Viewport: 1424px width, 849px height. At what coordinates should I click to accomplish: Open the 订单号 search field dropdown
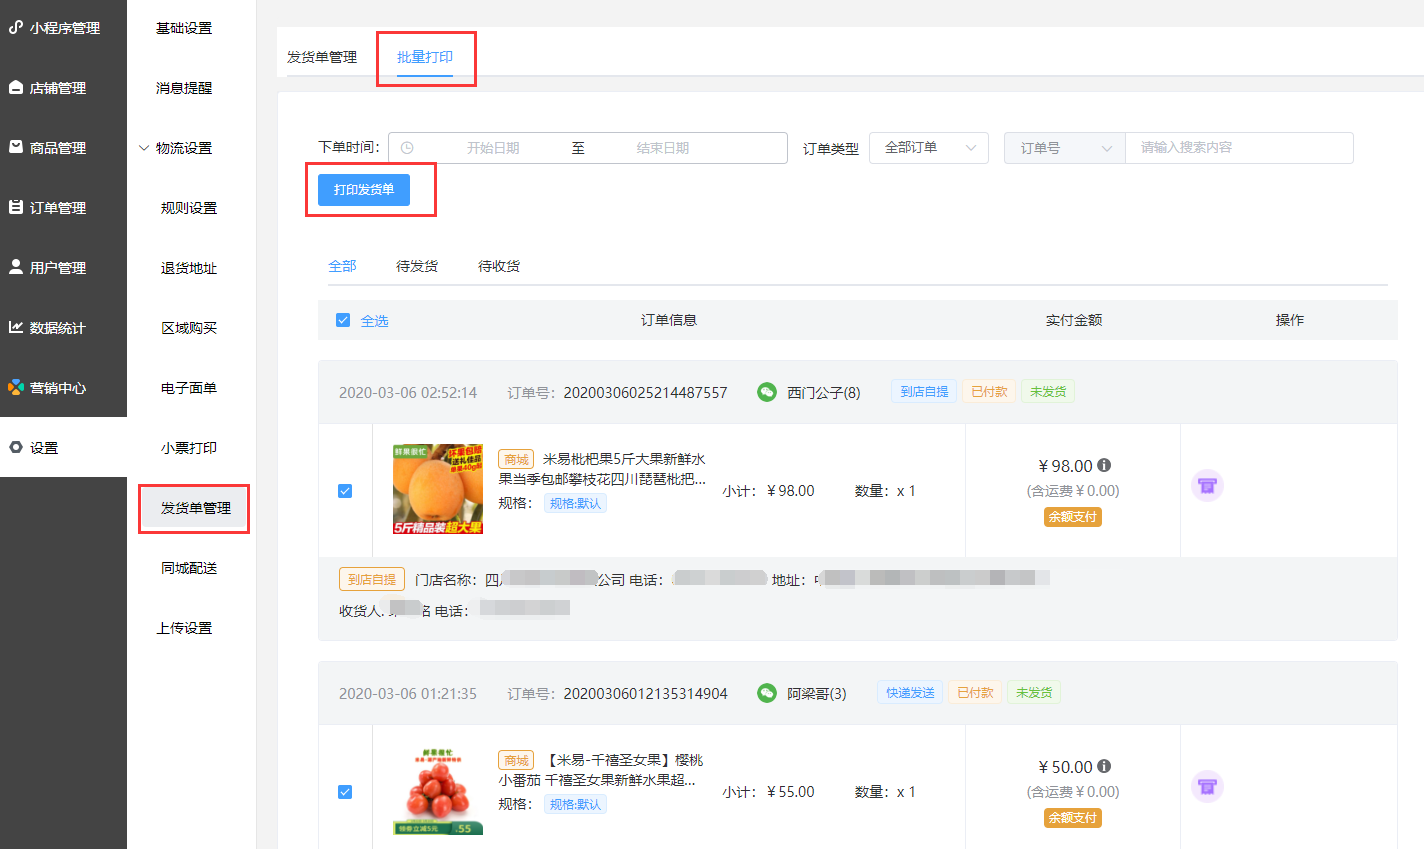coord(1064,148)
